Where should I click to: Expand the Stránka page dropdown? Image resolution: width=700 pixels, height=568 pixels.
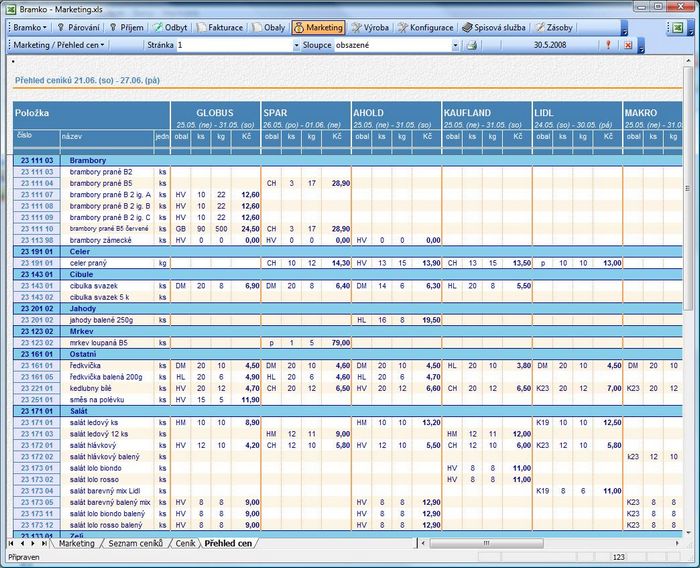(296, 45)
